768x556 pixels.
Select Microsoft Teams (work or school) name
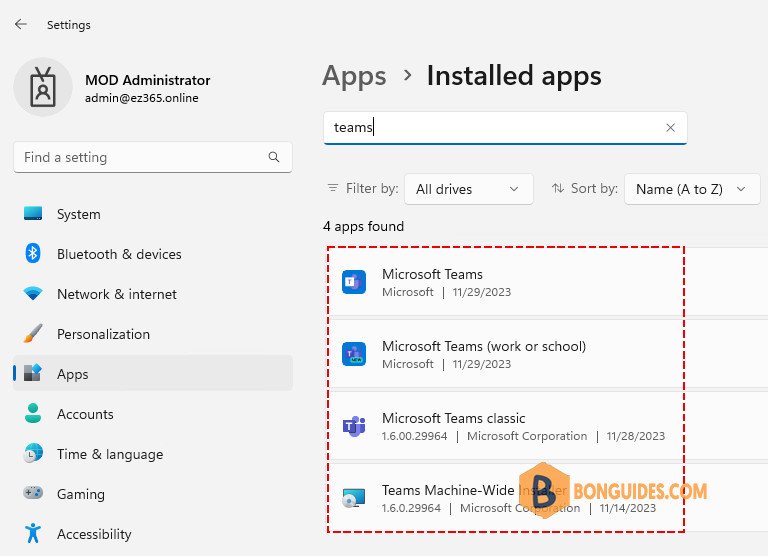pyautogui.click(x=484, y=346)
